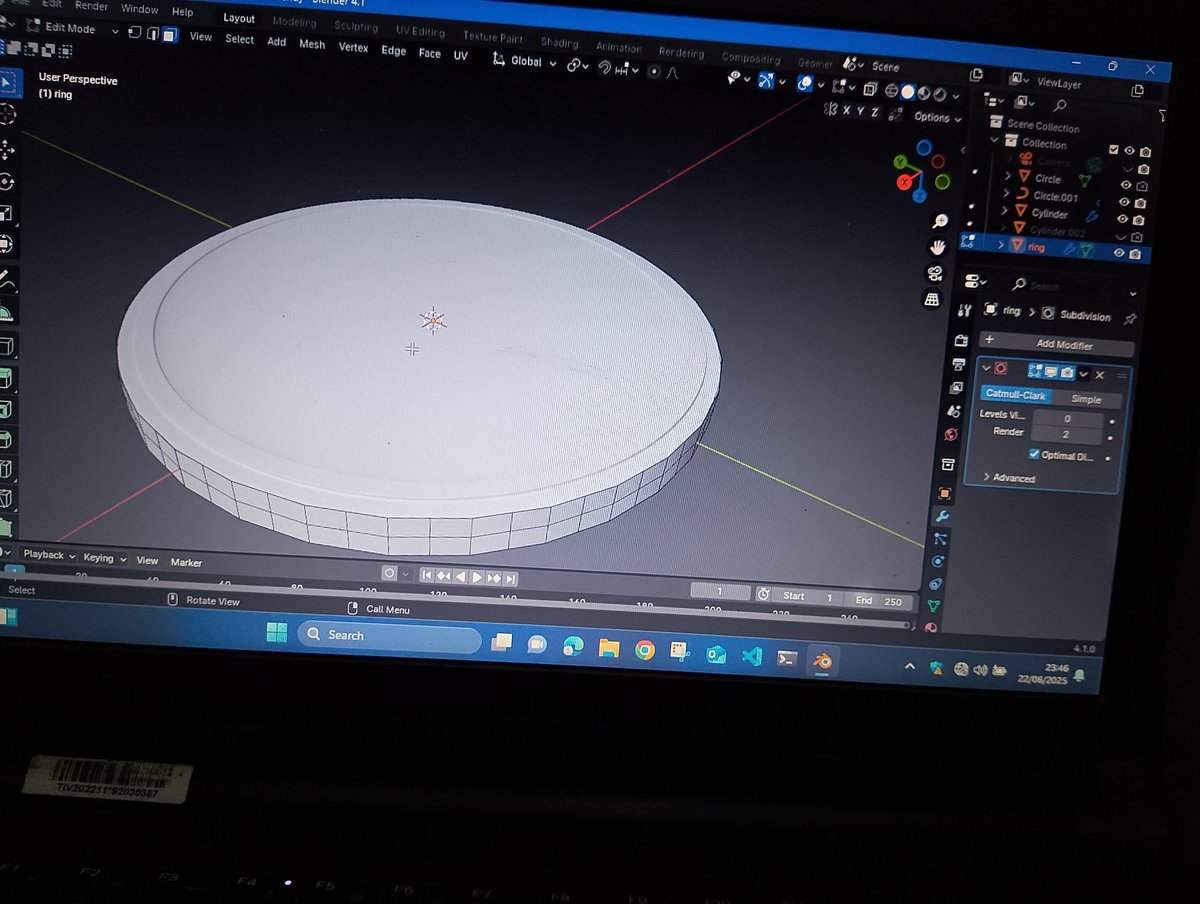
Task: Toggle proportional editing
Action: (654, 70)
